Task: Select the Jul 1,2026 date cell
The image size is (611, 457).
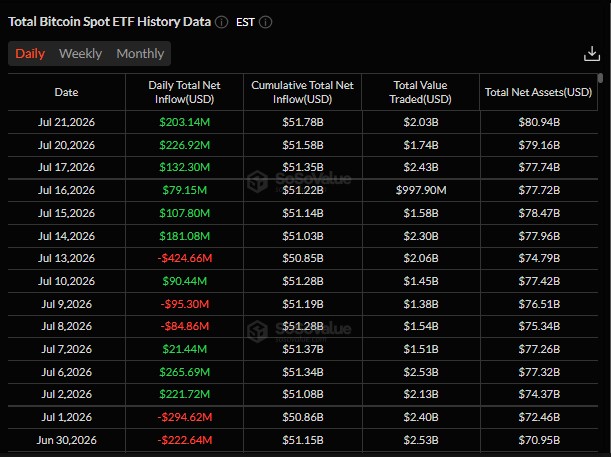Action: [x=67, y=417]
